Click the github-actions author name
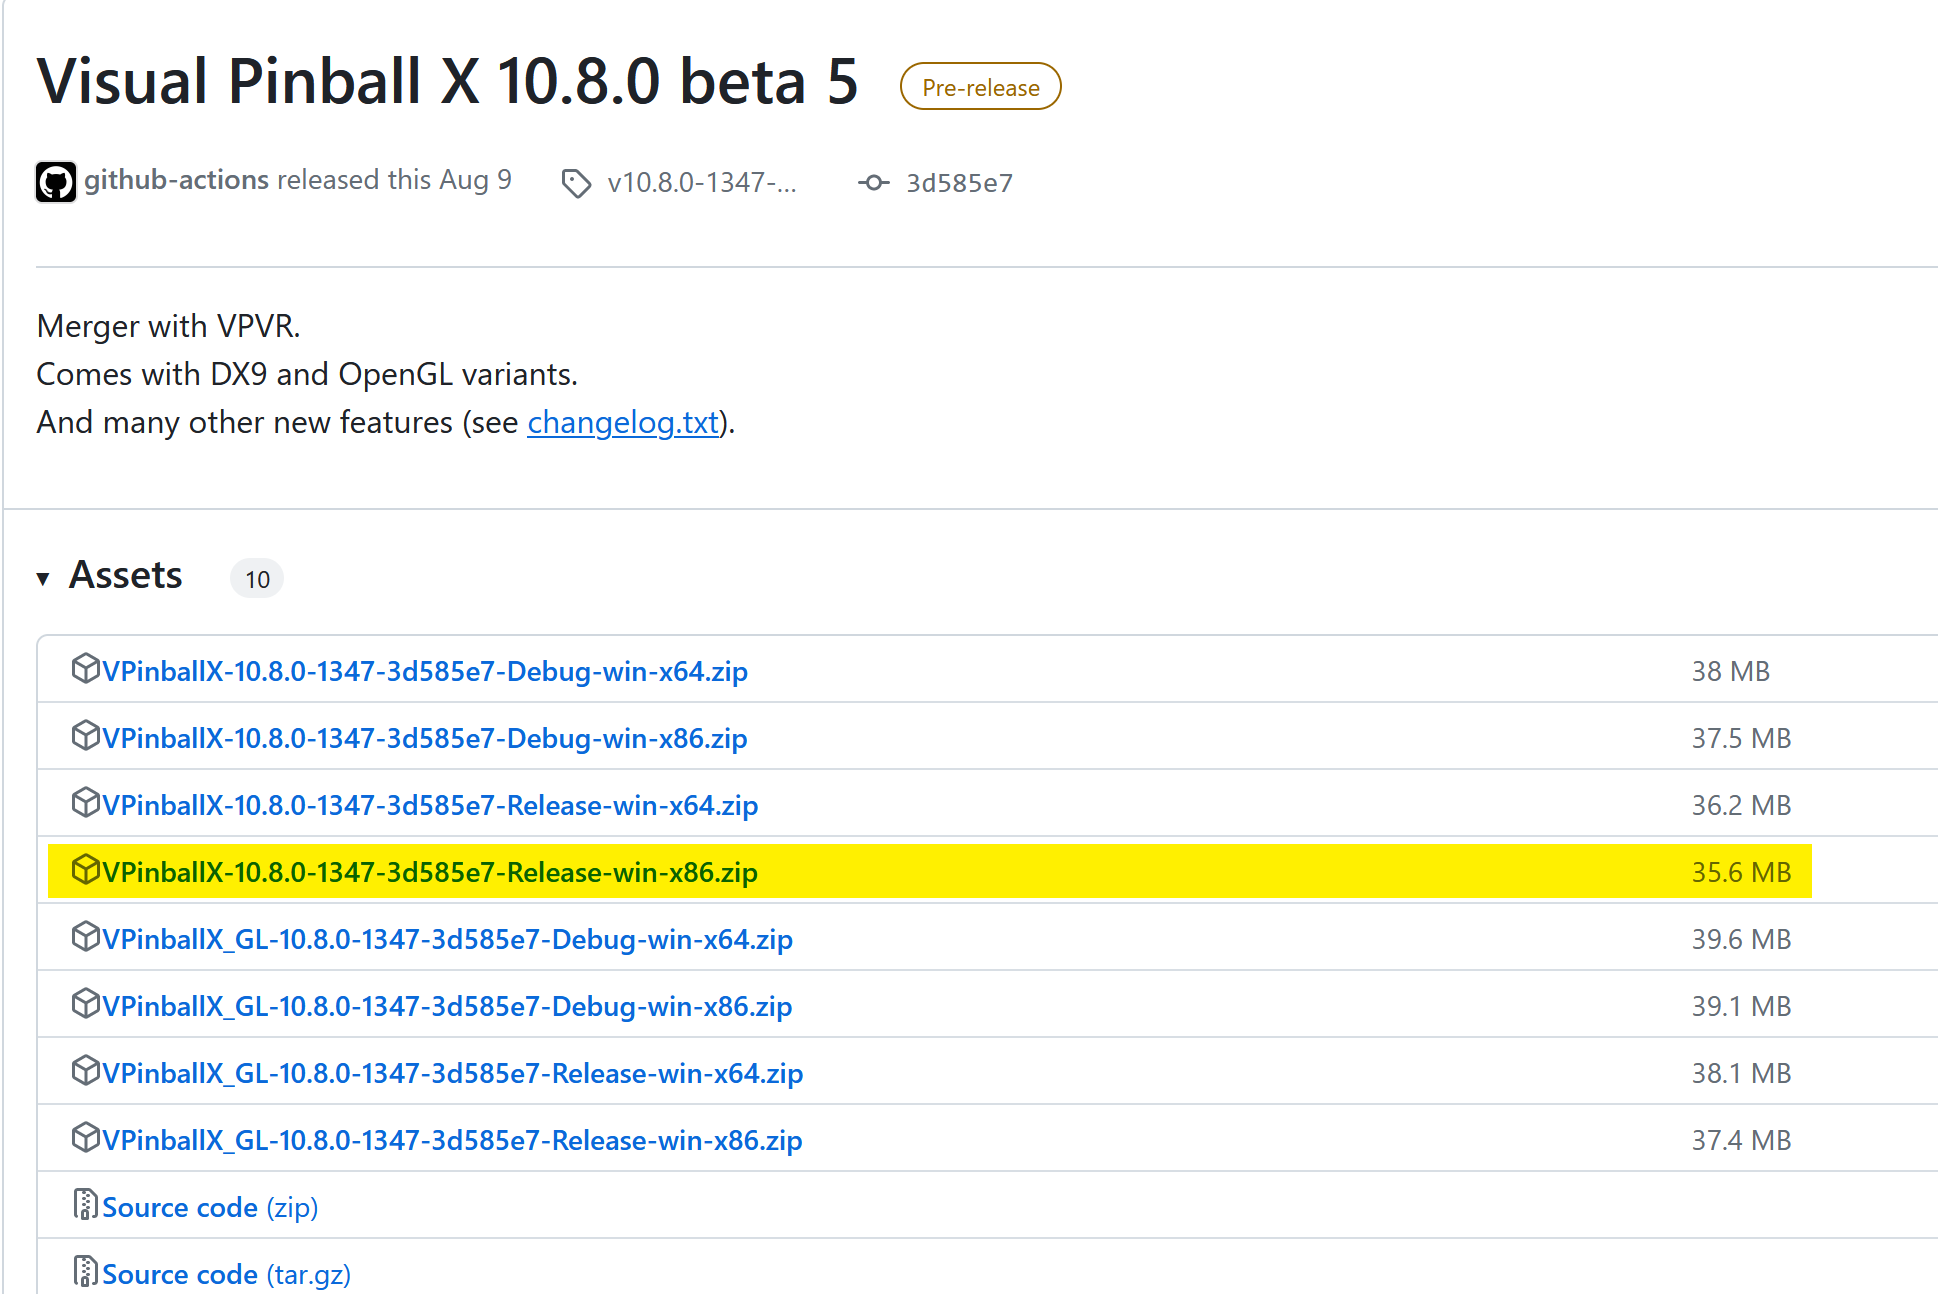This screenshot has width=1938, height=1294. [176, 180]
